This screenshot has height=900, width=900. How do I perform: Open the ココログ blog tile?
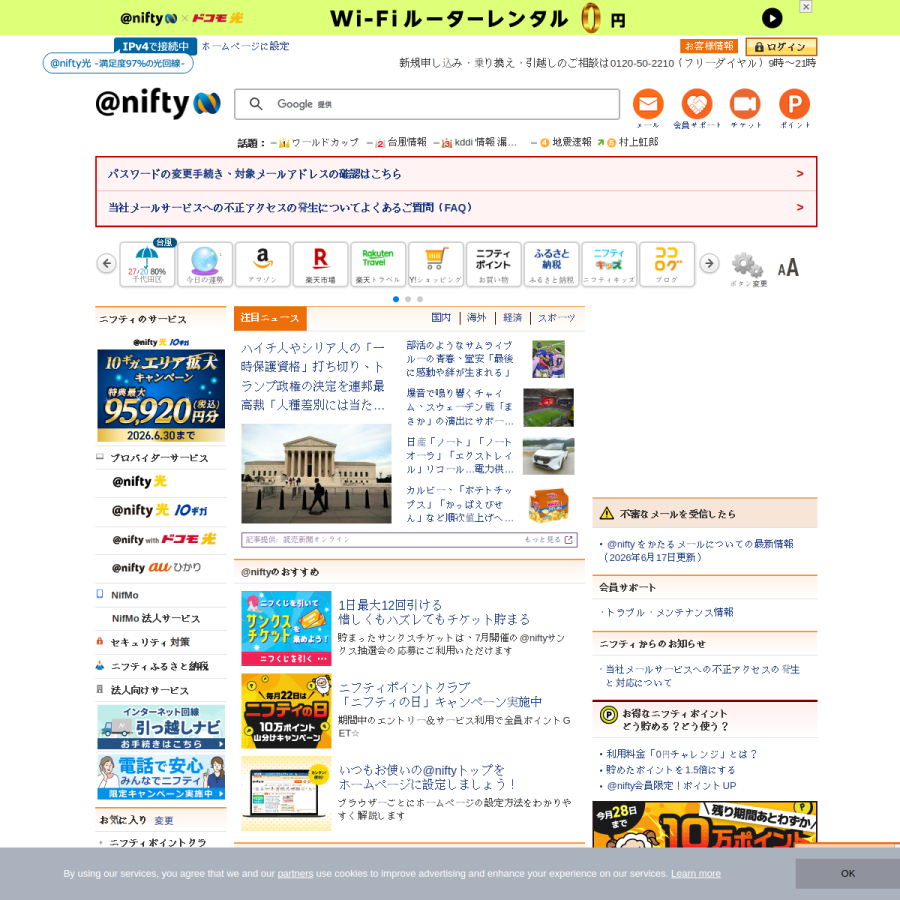pyautogui.click(x=666, y=264)
